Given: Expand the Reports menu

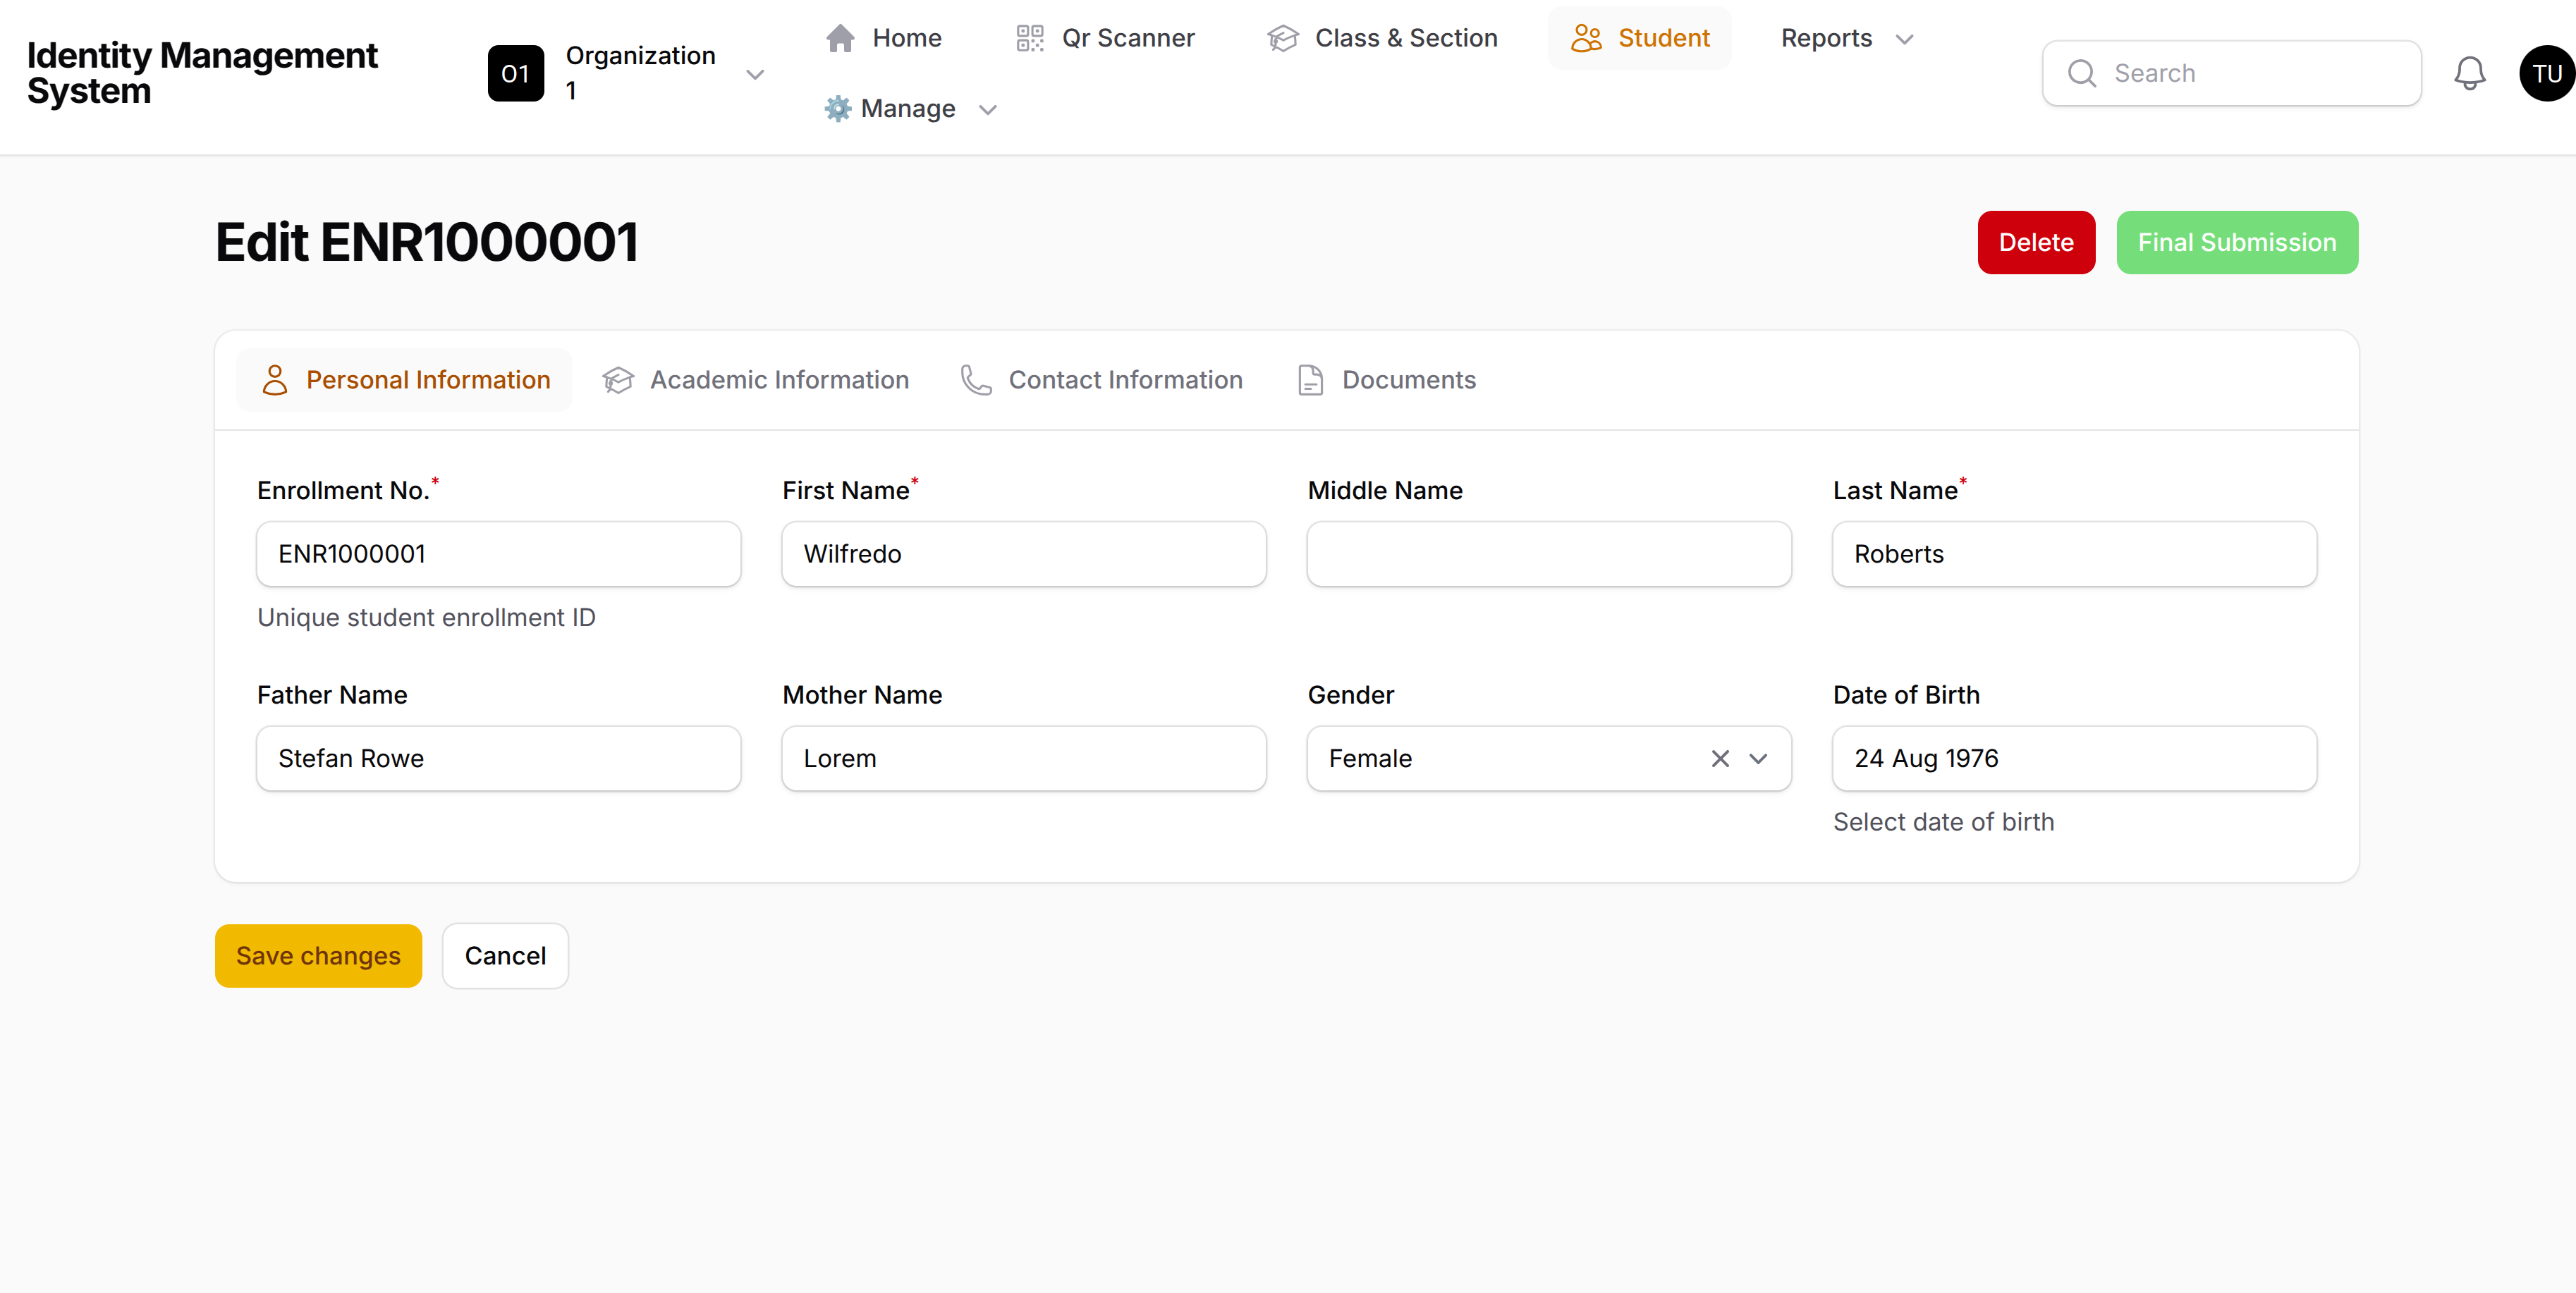Looking at the screenshot, I should [1845, 38].
